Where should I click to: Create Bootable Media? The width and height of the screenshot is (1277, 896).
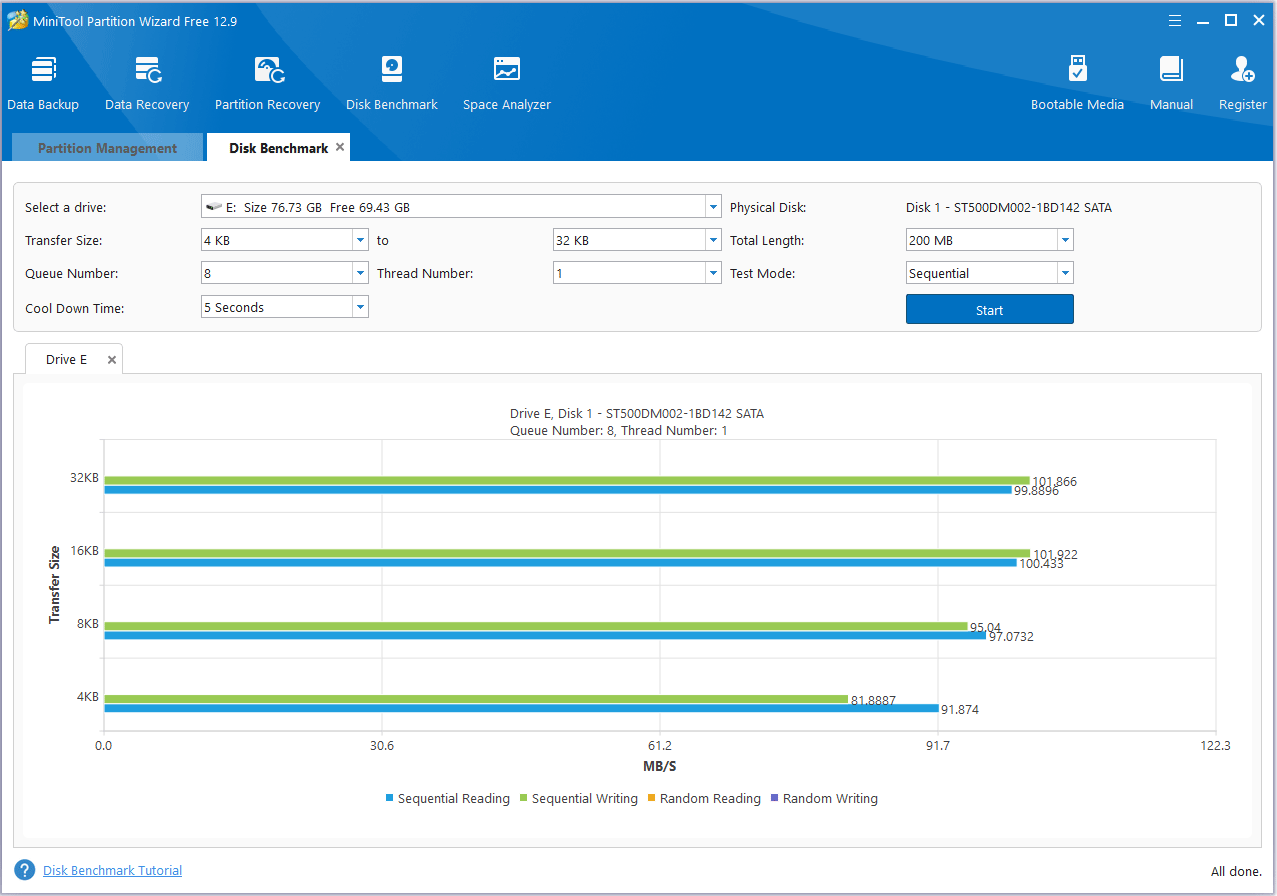point(1077,80)
